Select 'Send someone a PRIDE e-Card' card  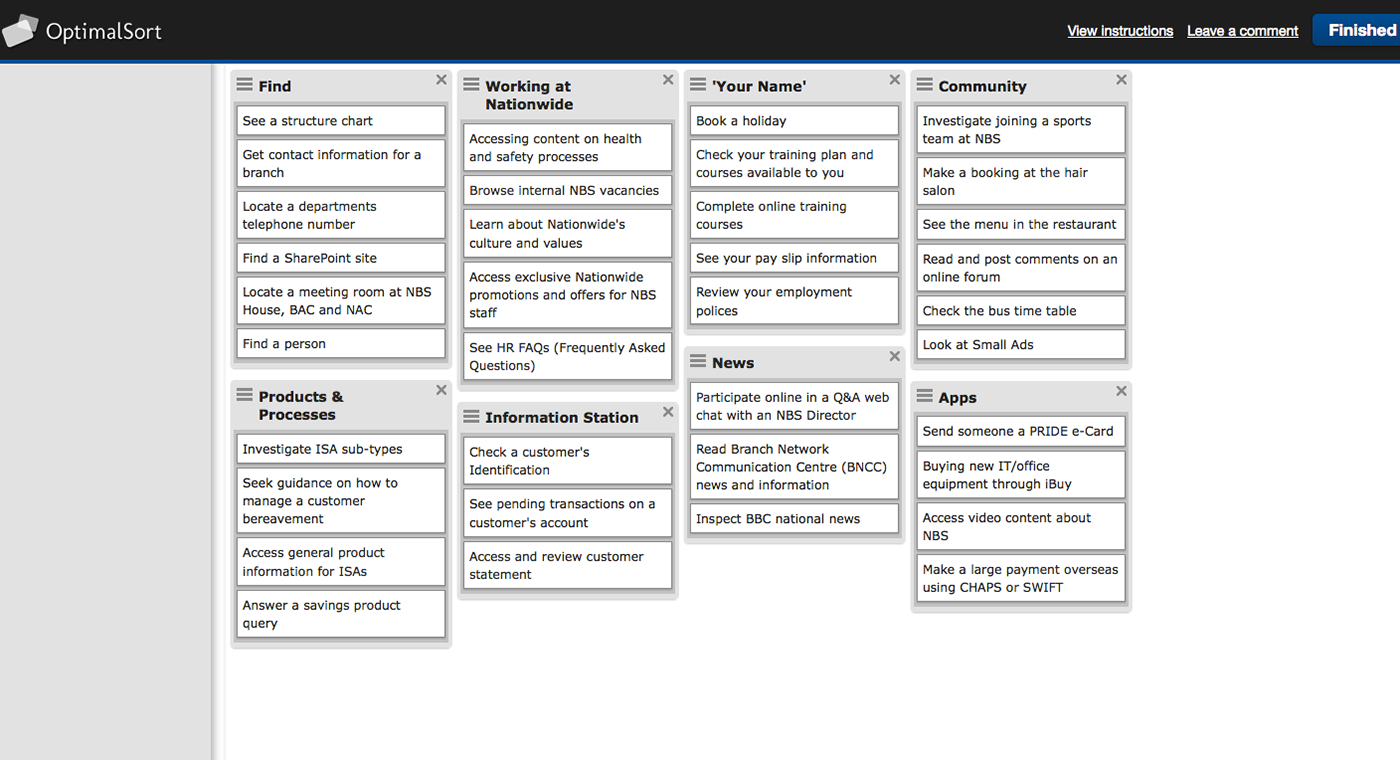pyautogui.click(x=1021, y=432)
